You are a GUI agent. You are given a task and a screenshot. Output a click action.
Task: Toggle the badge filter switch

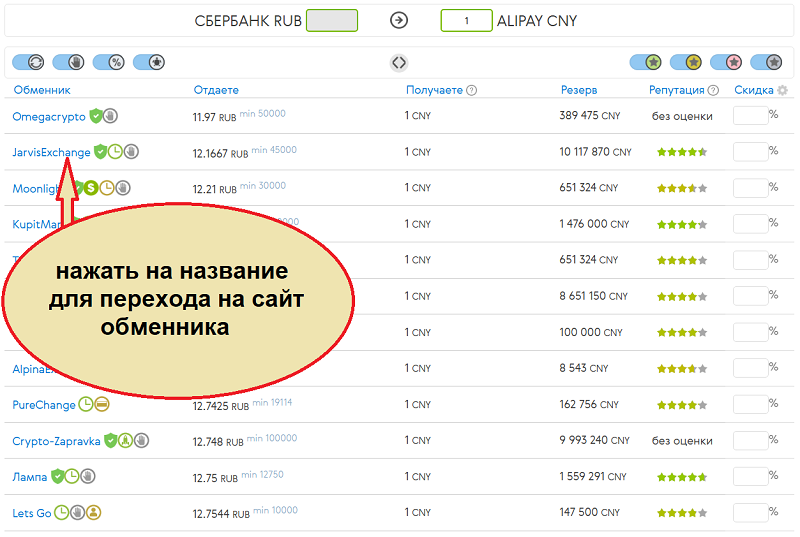click(x=149, y=63)
